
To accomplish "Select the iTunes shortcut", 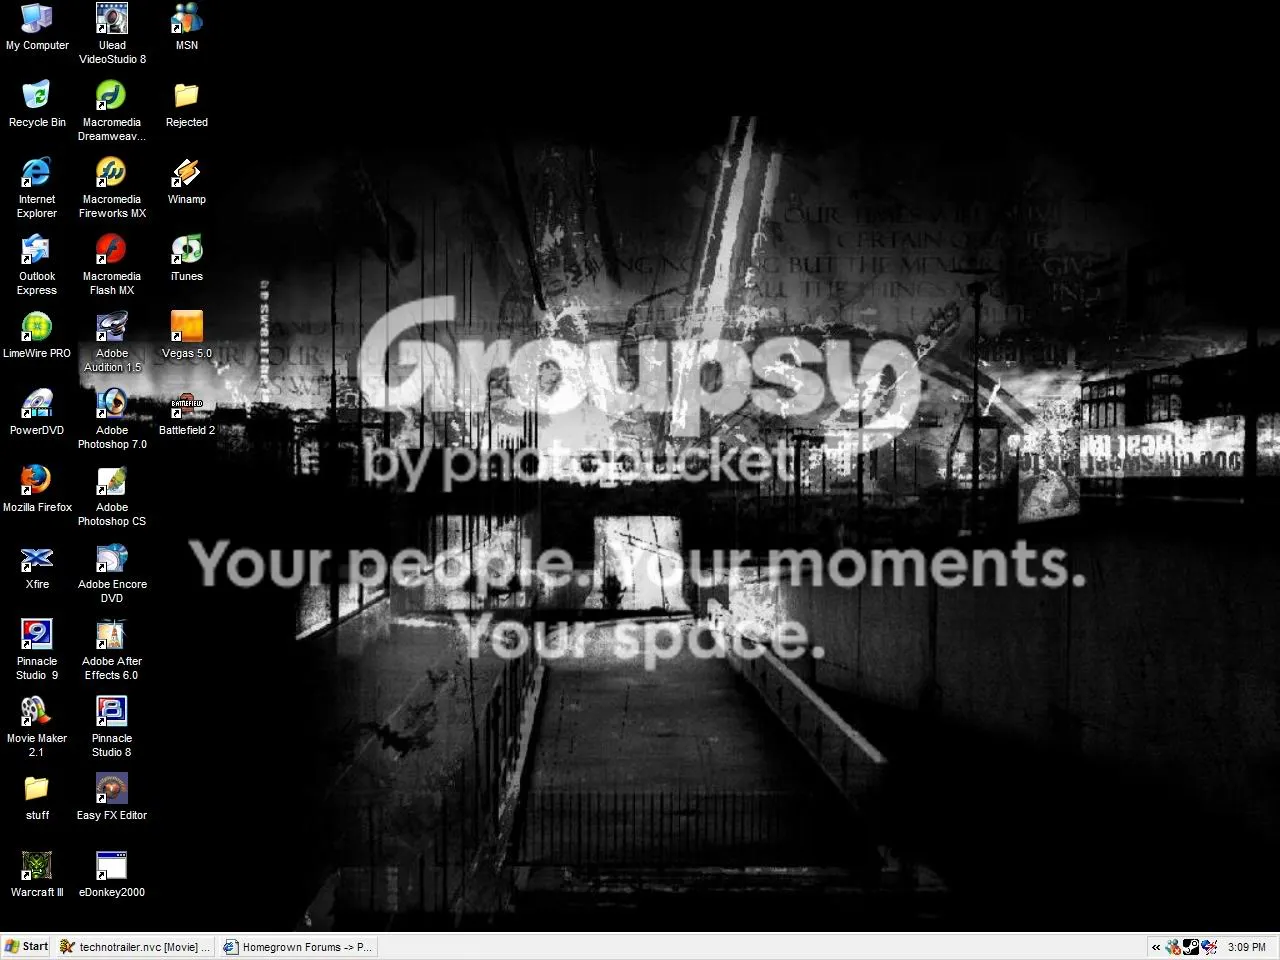I will point(187,258).
